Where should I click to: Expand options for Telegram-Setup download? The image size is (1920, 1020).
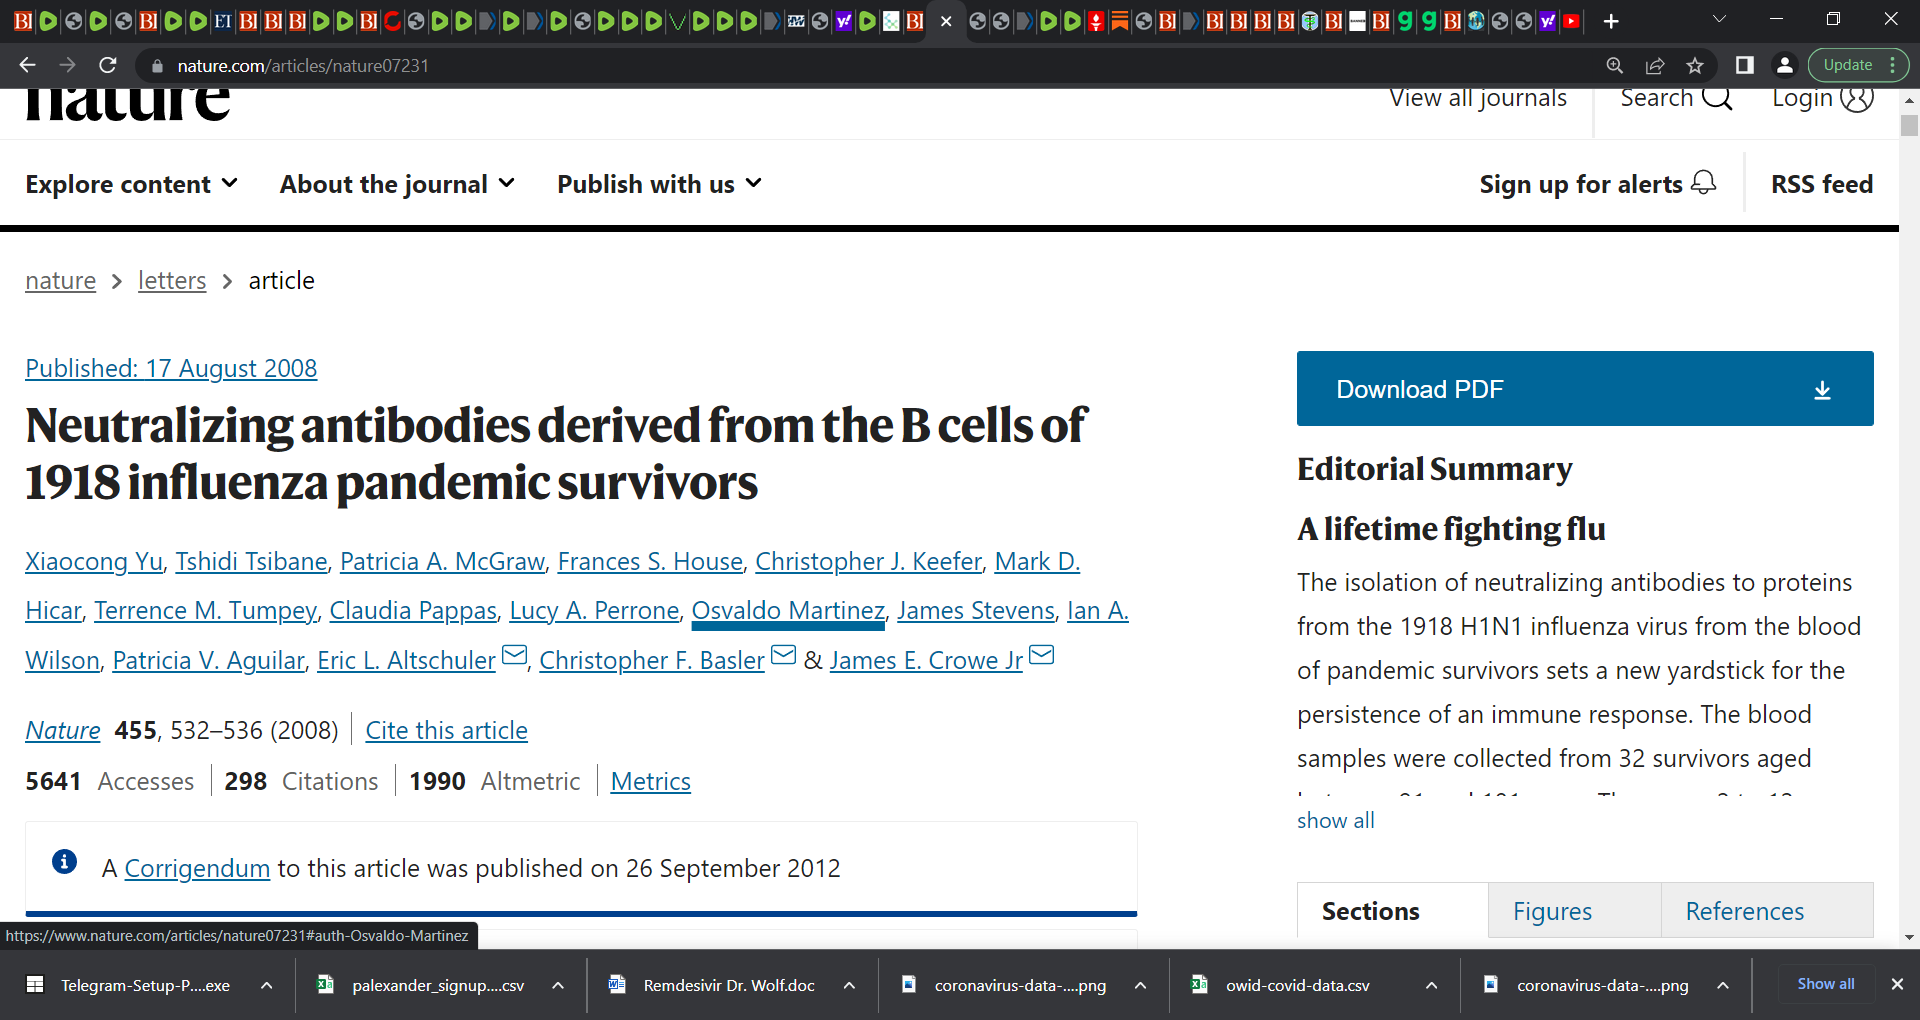266,985
